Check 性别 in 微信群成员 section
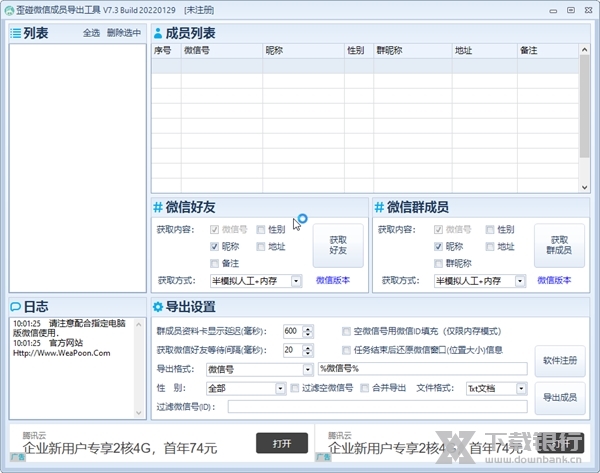This screenshot has height=473, width=600. [489, 230]
